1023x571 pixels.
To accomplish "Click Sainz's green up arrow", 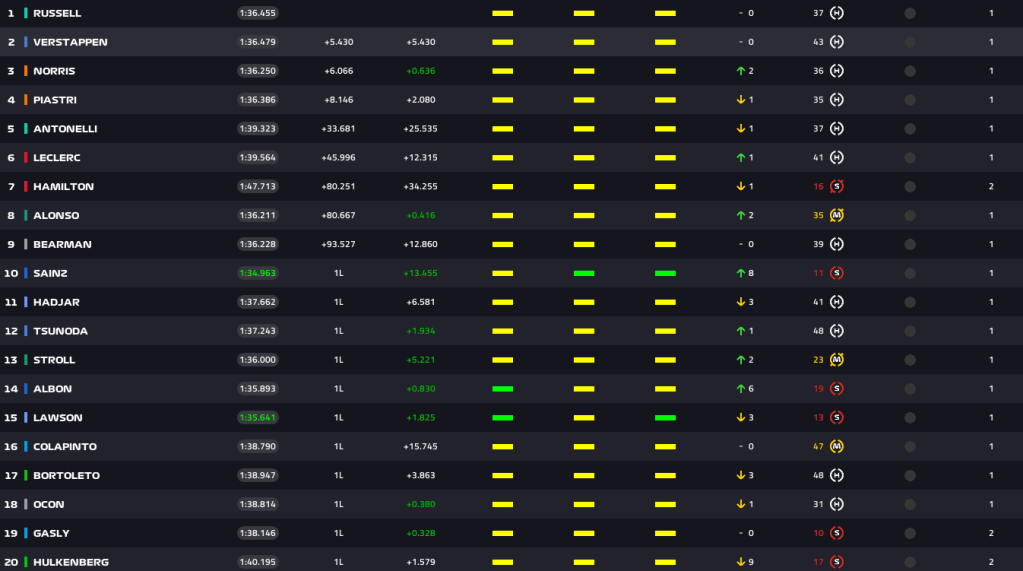I will pos(741,273).
